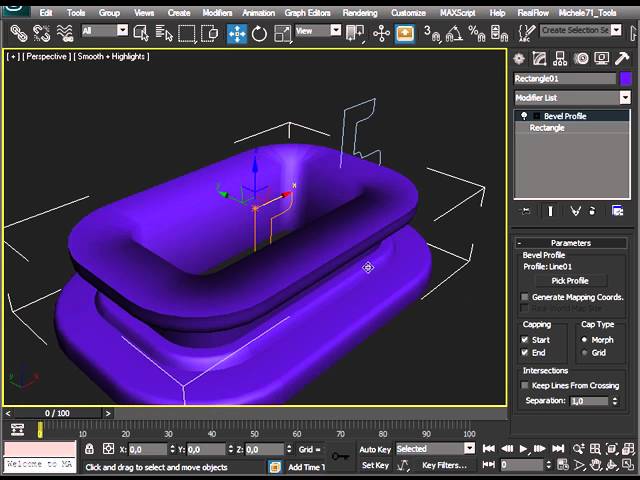Toggle the Selection Lock icon
640x480 pixels.
coord(89,449)
